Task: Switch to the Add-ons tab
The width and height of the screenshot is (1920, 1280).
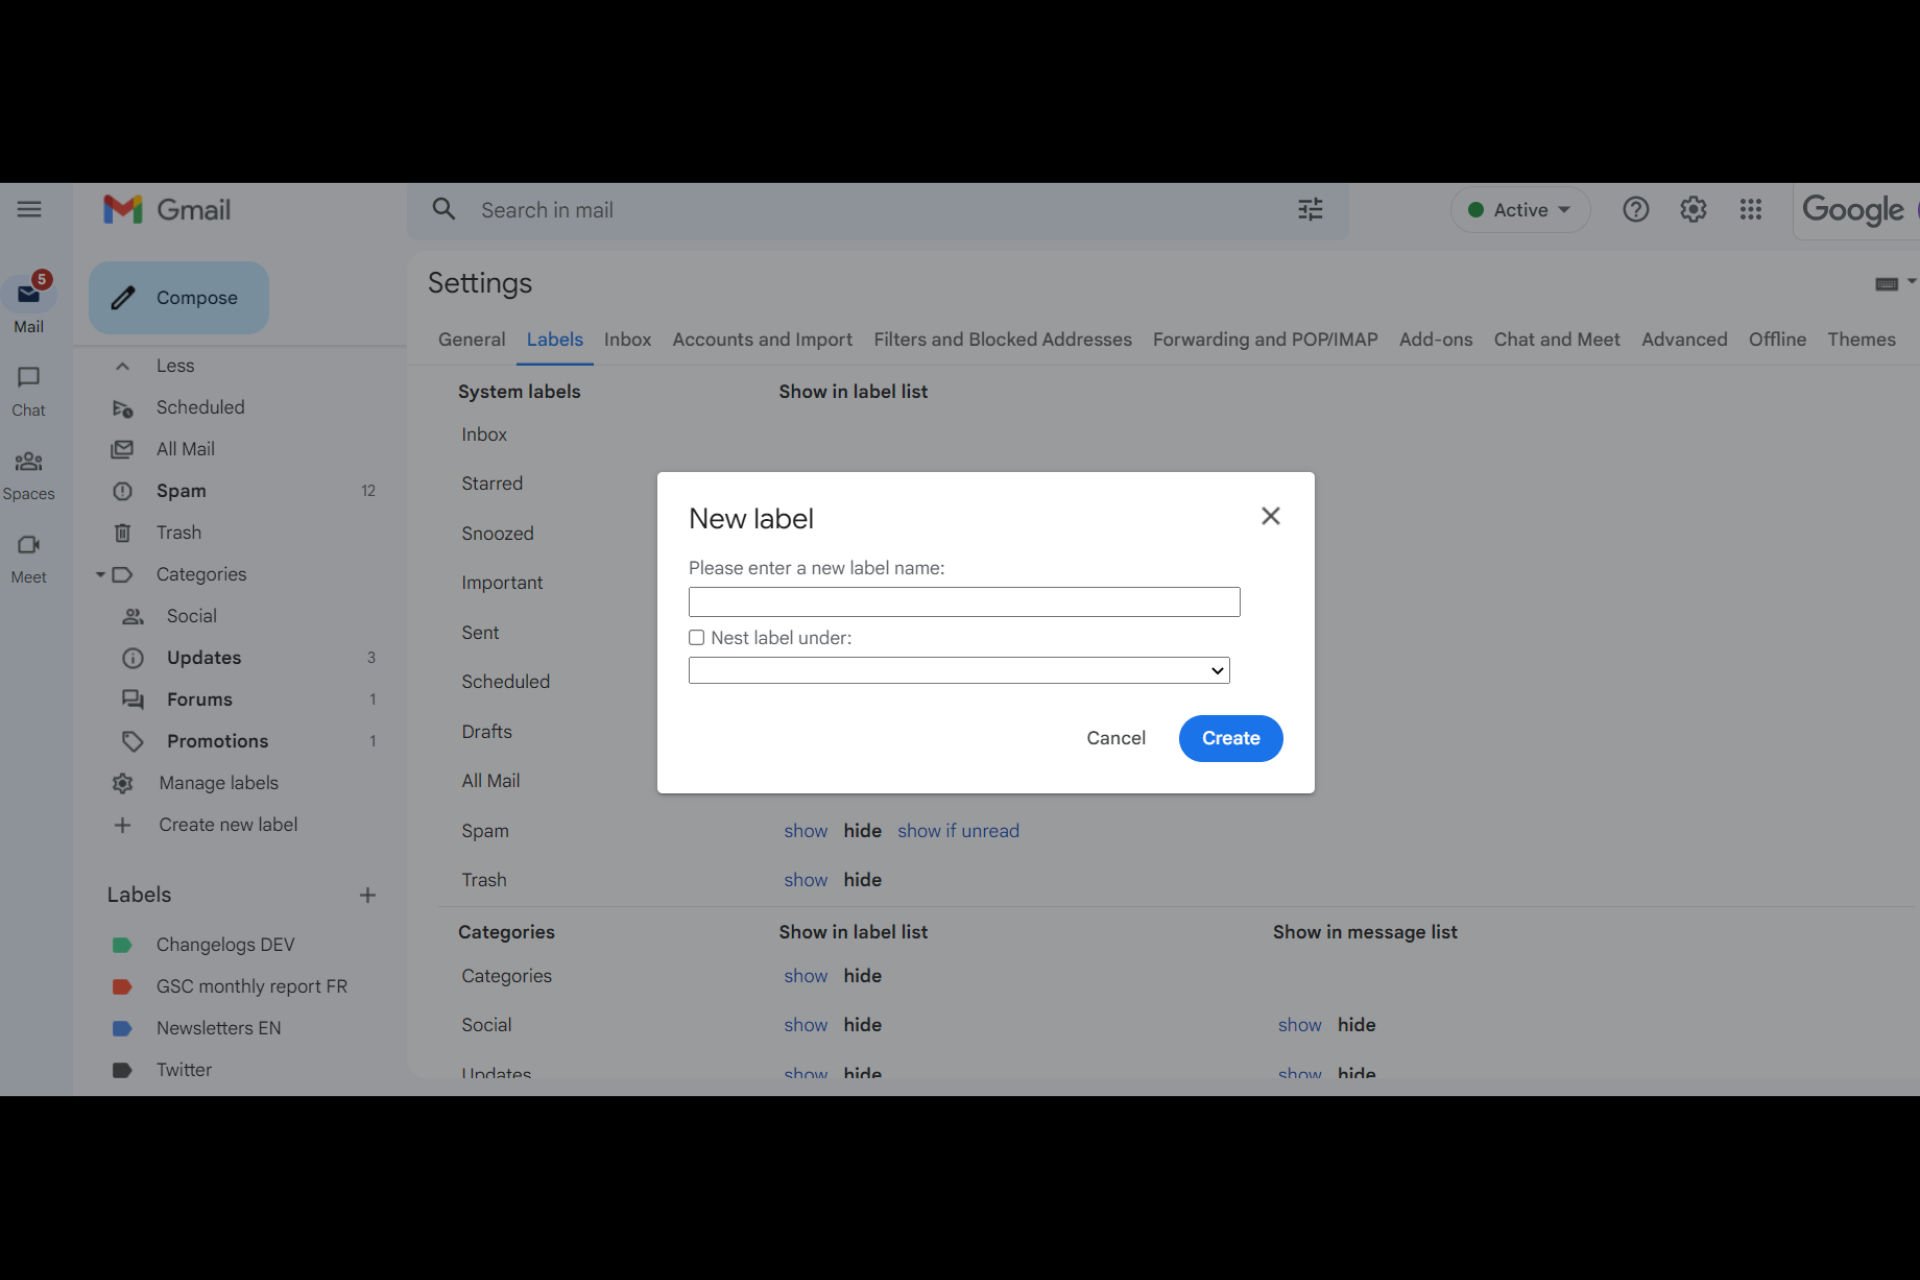Action: pyautogui.click(x=1435, y=339)
